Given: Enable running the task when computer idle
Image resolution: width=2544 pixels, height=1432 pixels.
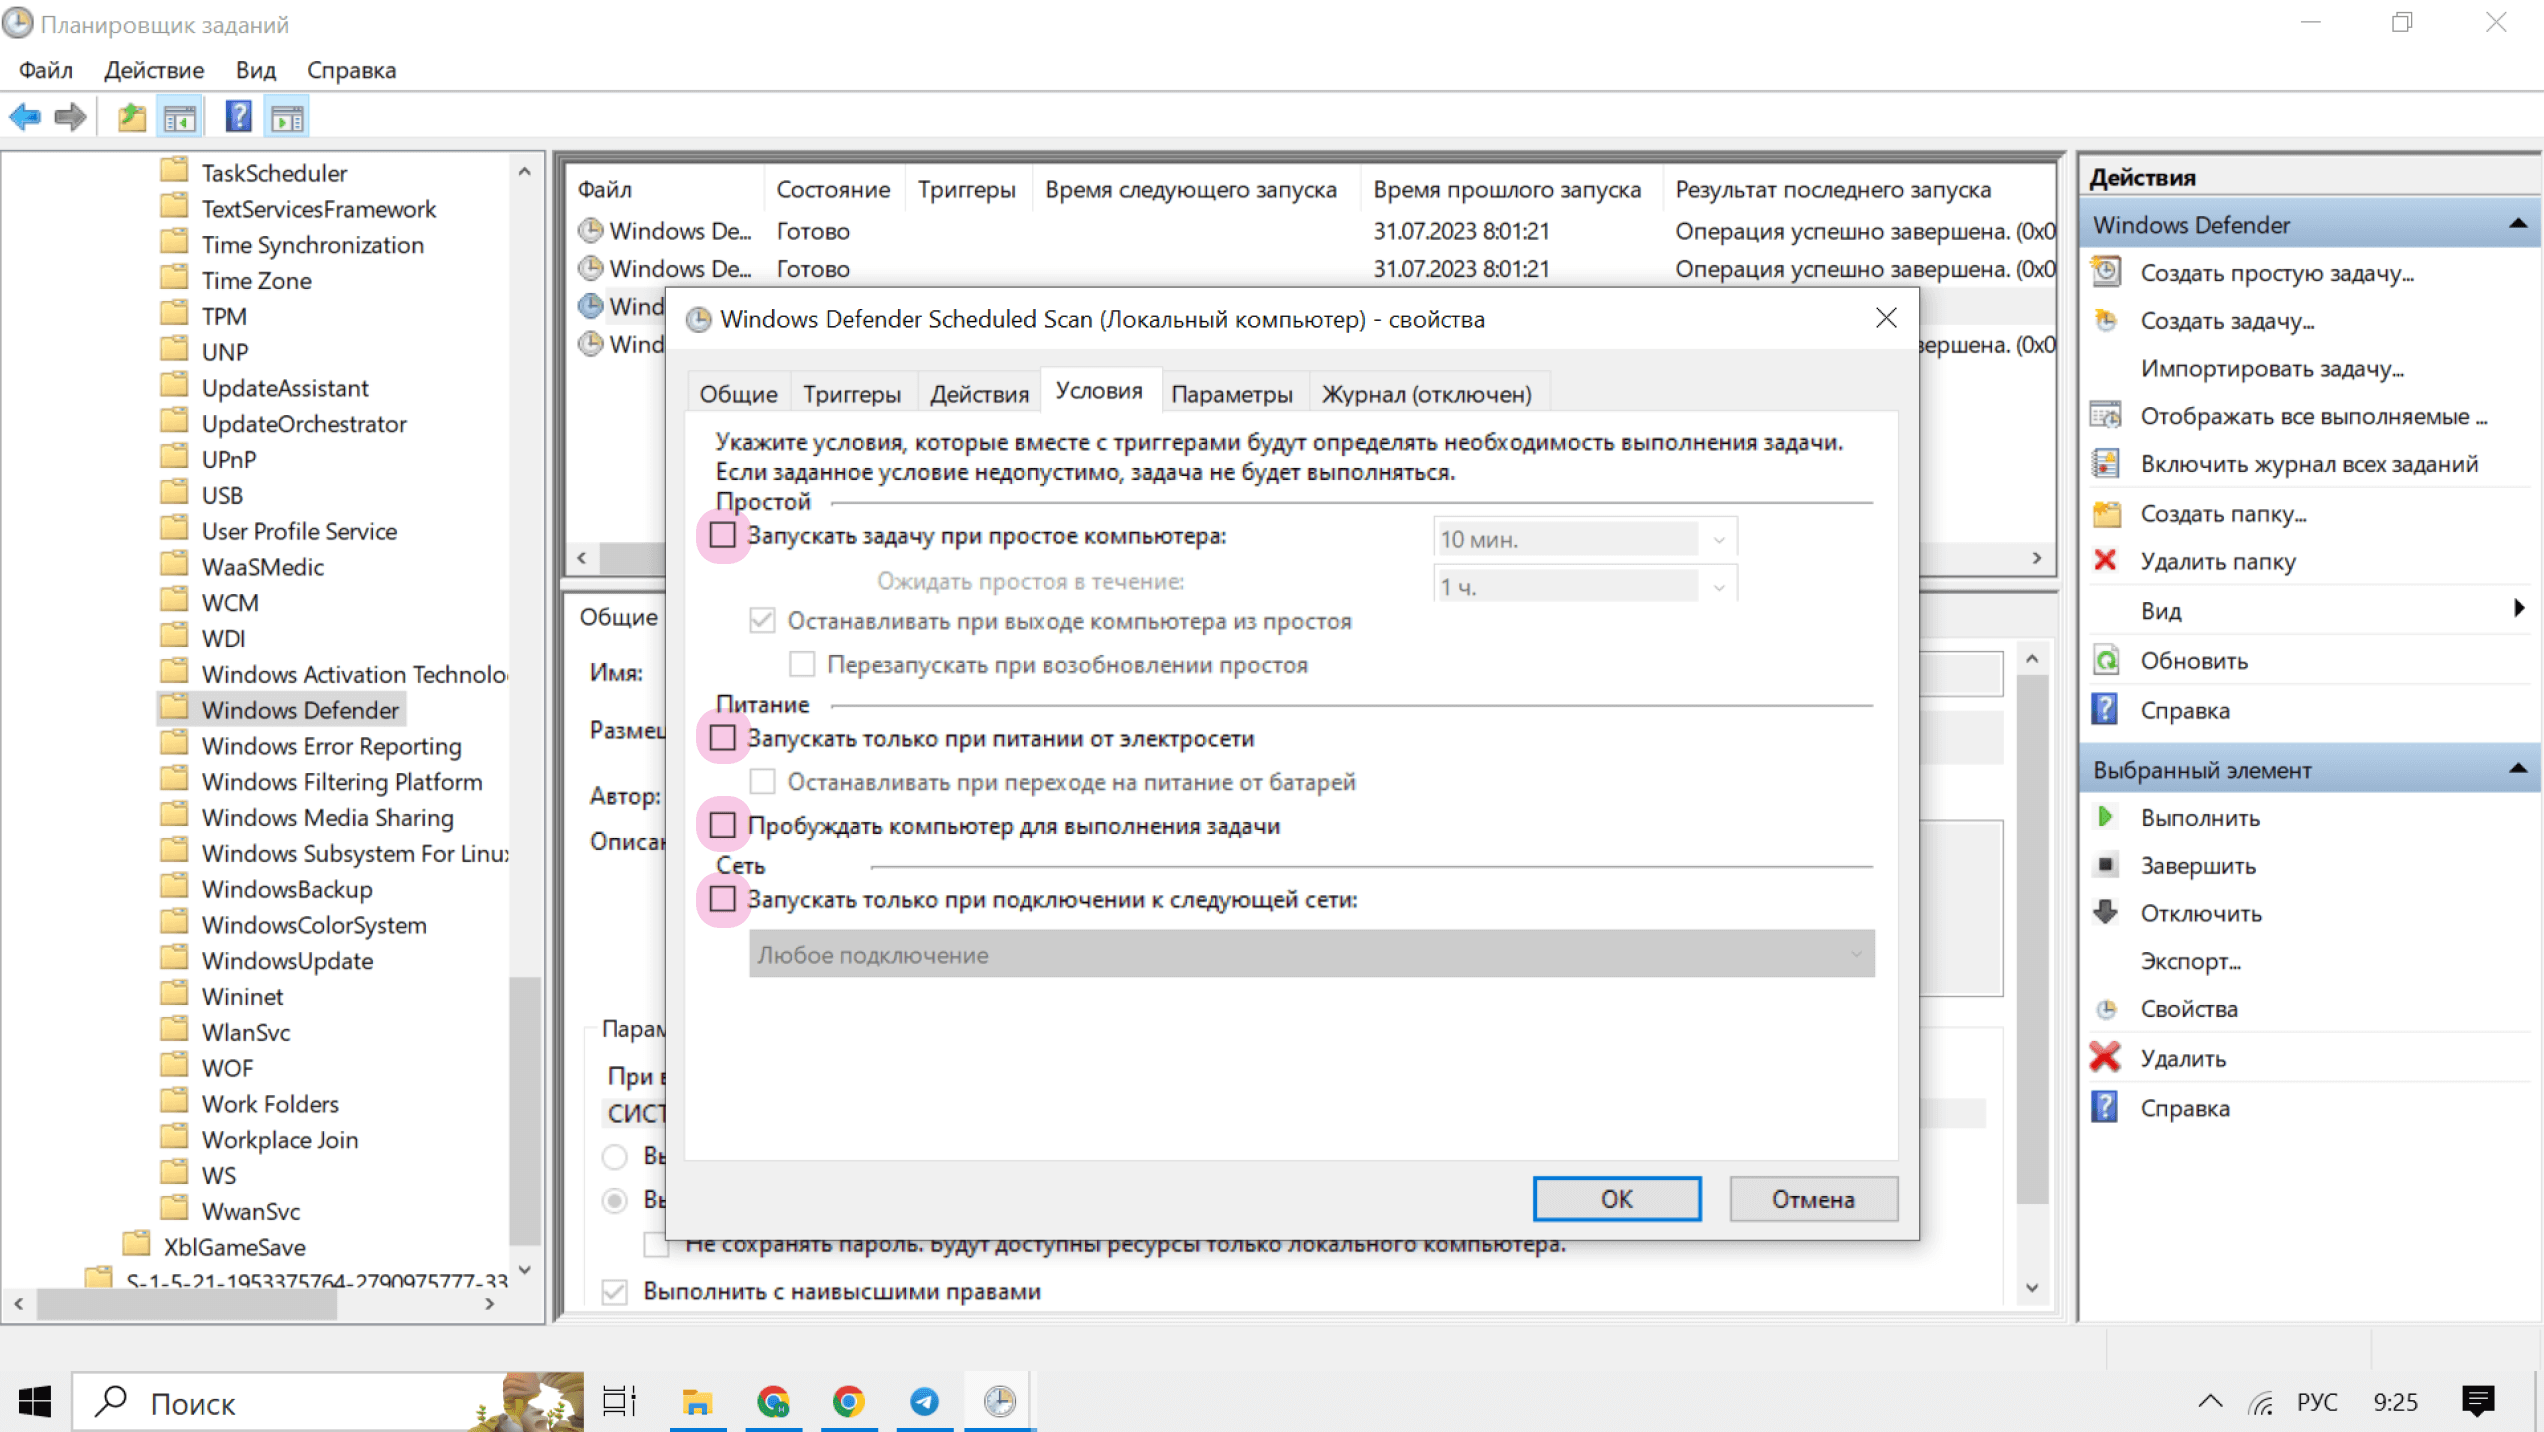Looking at the screenshot, I should click(722, 535).
